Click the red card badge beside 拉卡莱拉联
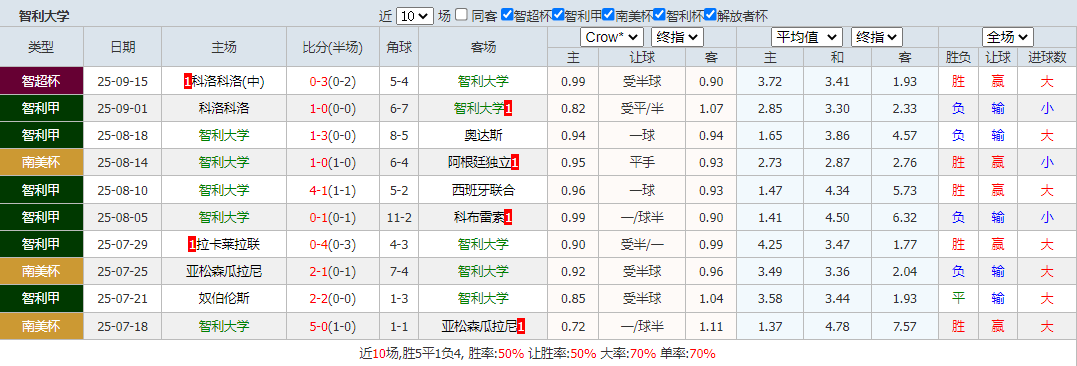The width and height of the screenshot is (1077, 366). click(x=191, y=244)
